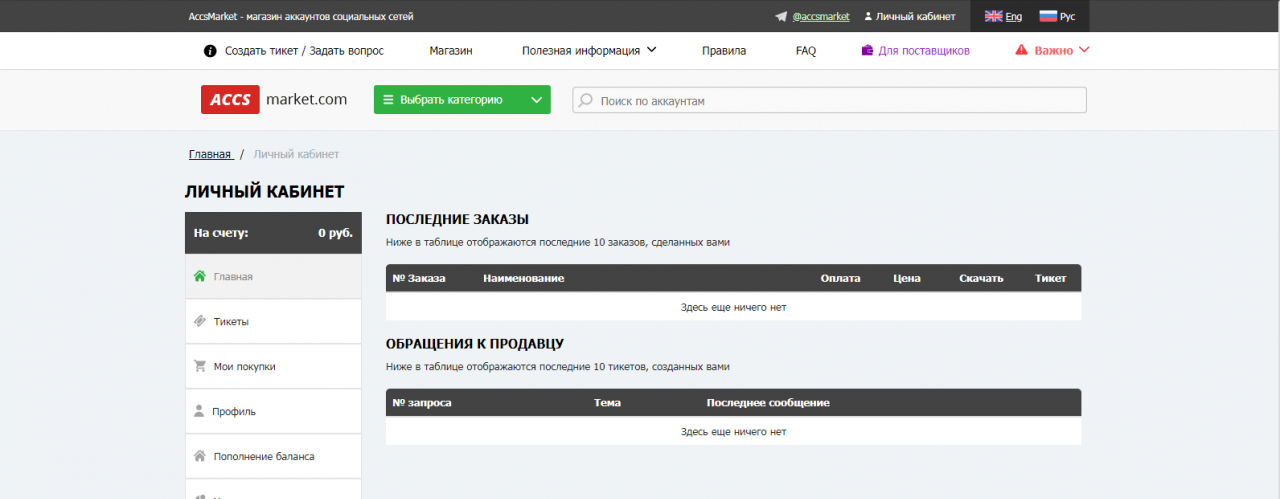
Task: Click the red warning triangle icon
Action: (x=1021, y=50)
